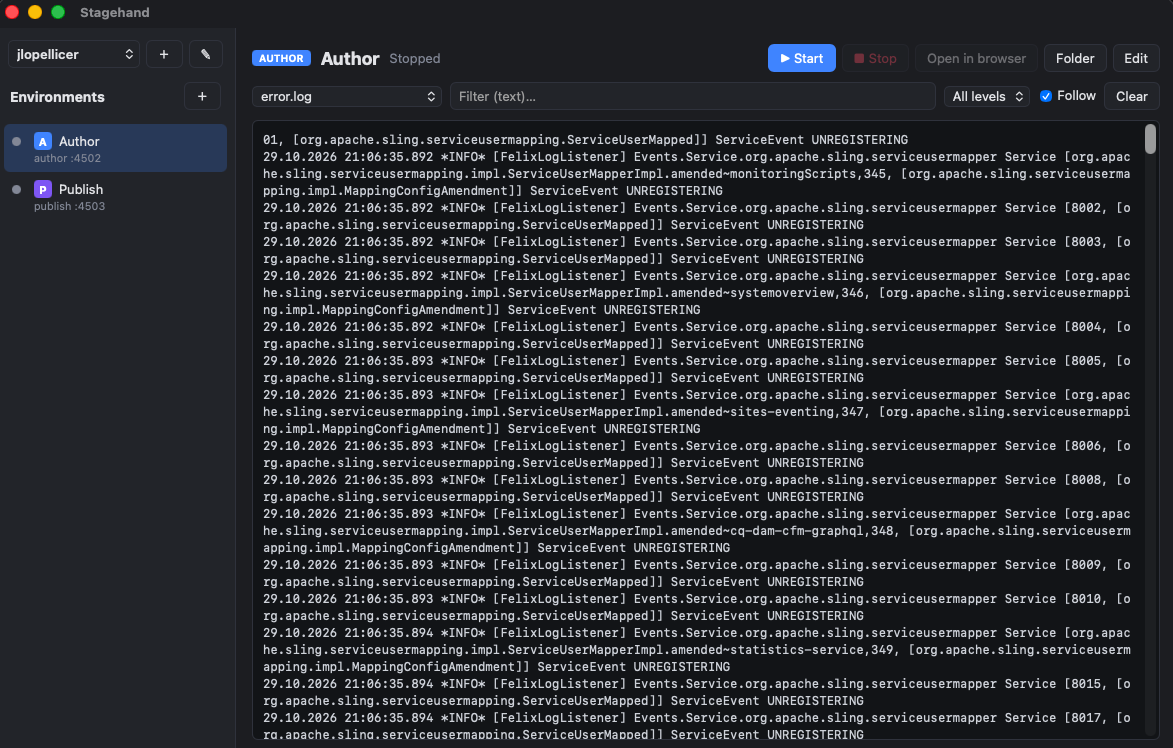The height and width of the screenshot is (748, 1173).
Task: Start the Author instance
Action: (x=801, y=58)
